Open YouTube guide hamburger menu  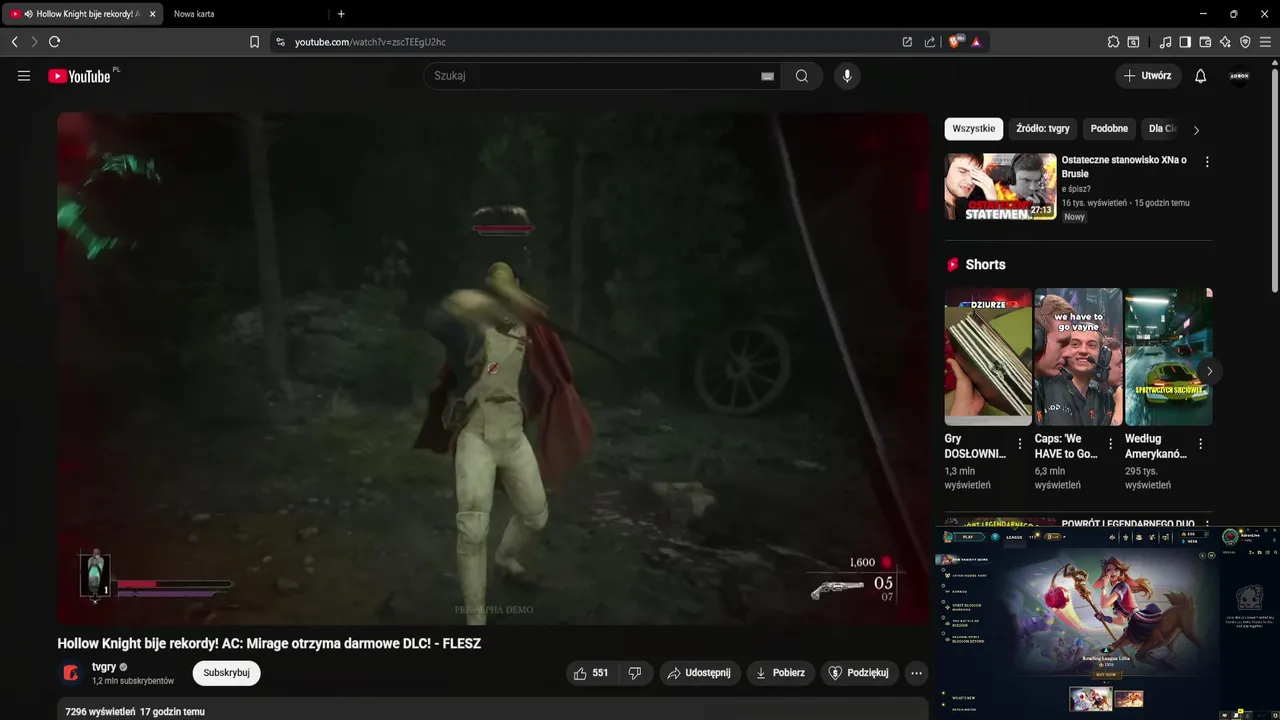(x=24, y=76)
